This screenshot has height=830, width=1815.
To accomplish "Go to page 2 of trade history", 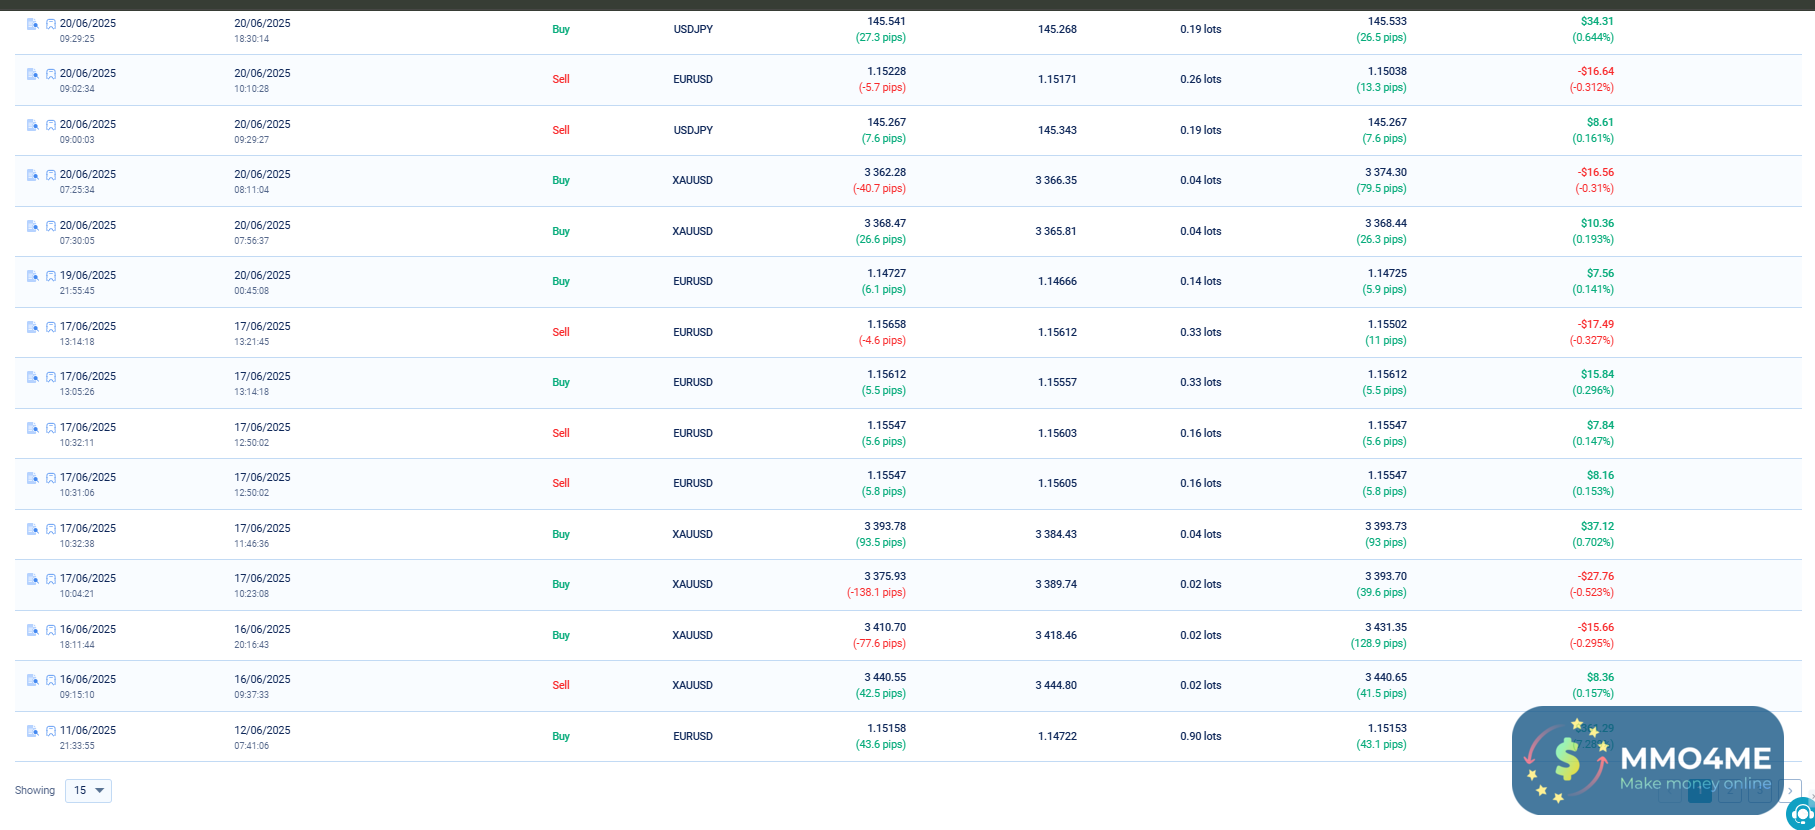I will [1730, 791].
